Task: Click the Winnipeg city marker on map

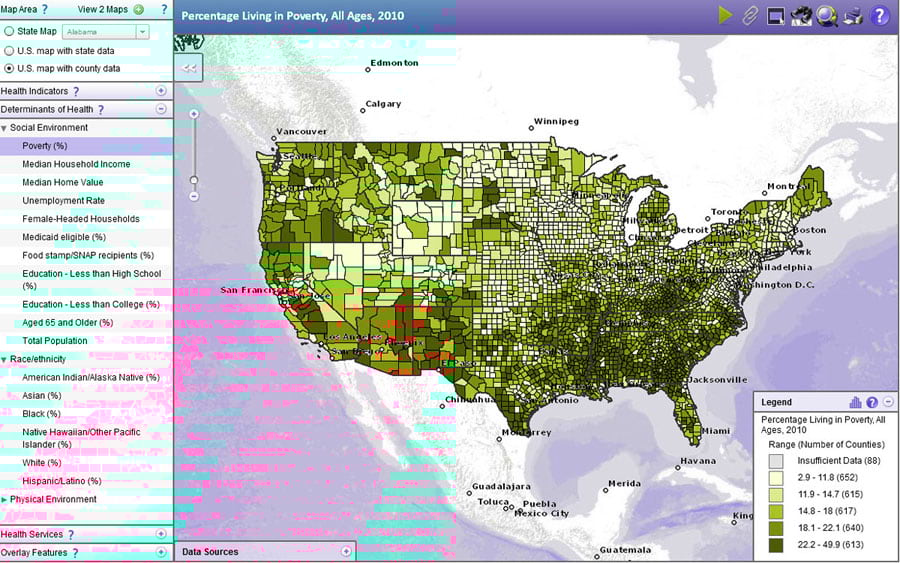Action: tap(531, 128)
